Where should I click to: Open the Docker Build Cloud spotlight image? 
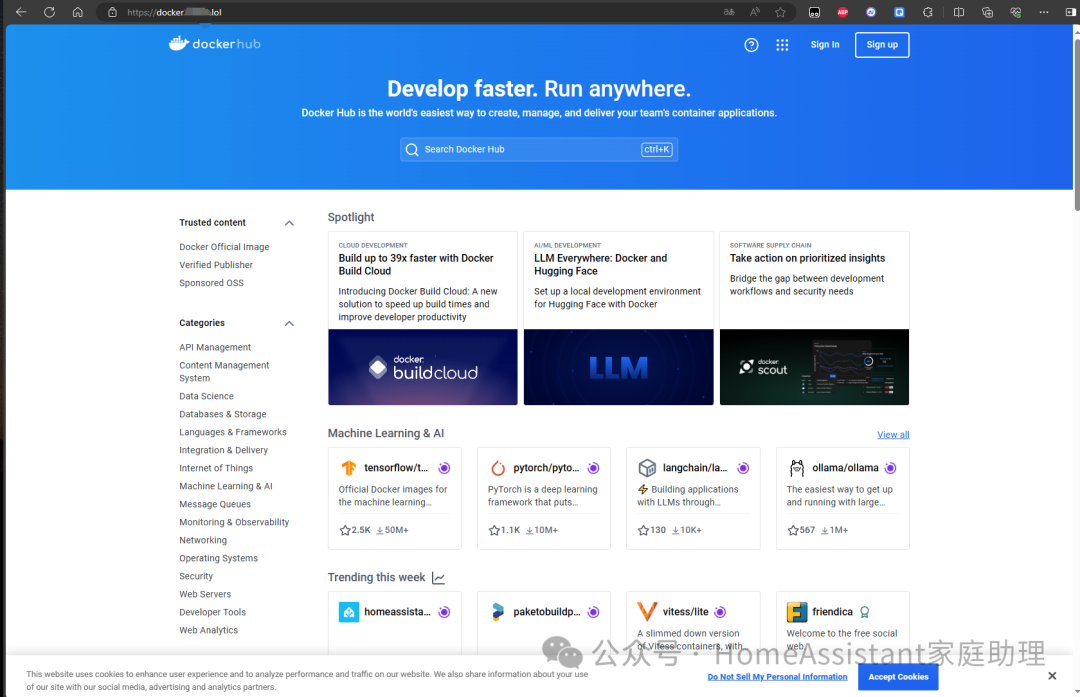pyautogui.click(x=422, y=367)
